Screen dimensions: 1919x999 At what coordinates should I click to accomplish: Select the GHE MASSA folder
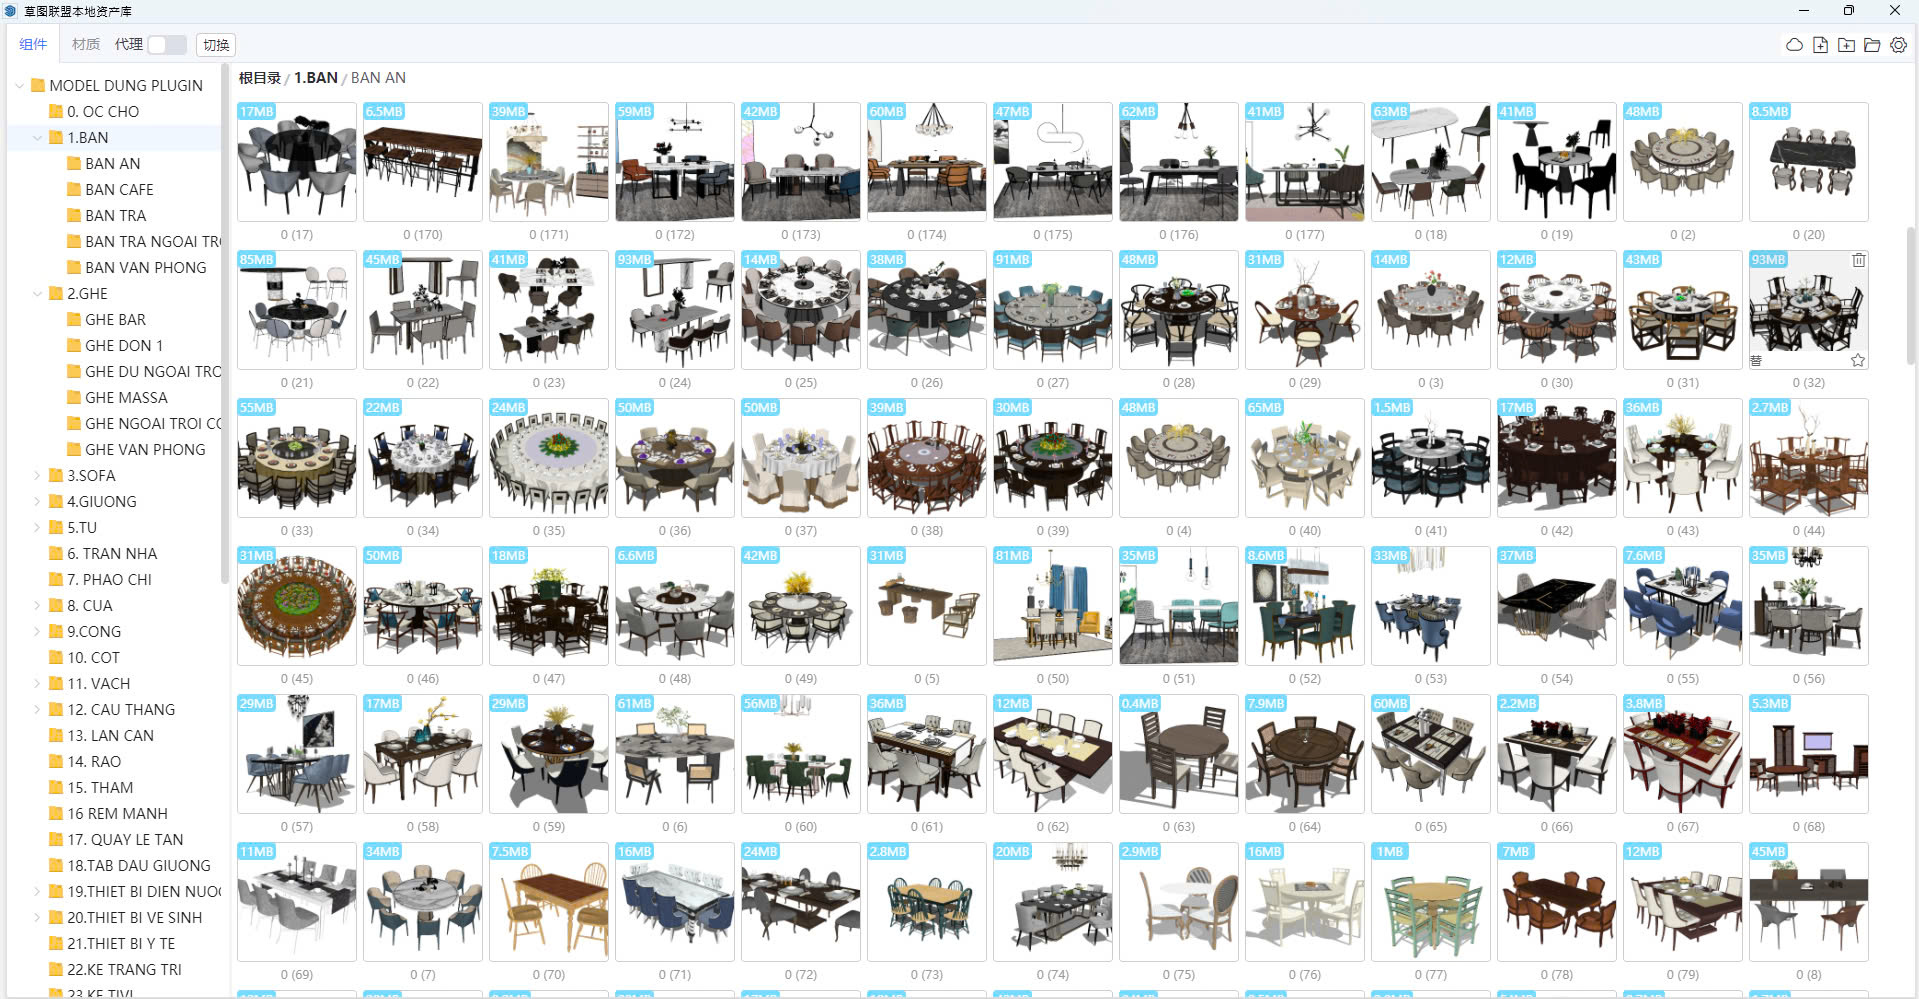(x=126, y=398)
